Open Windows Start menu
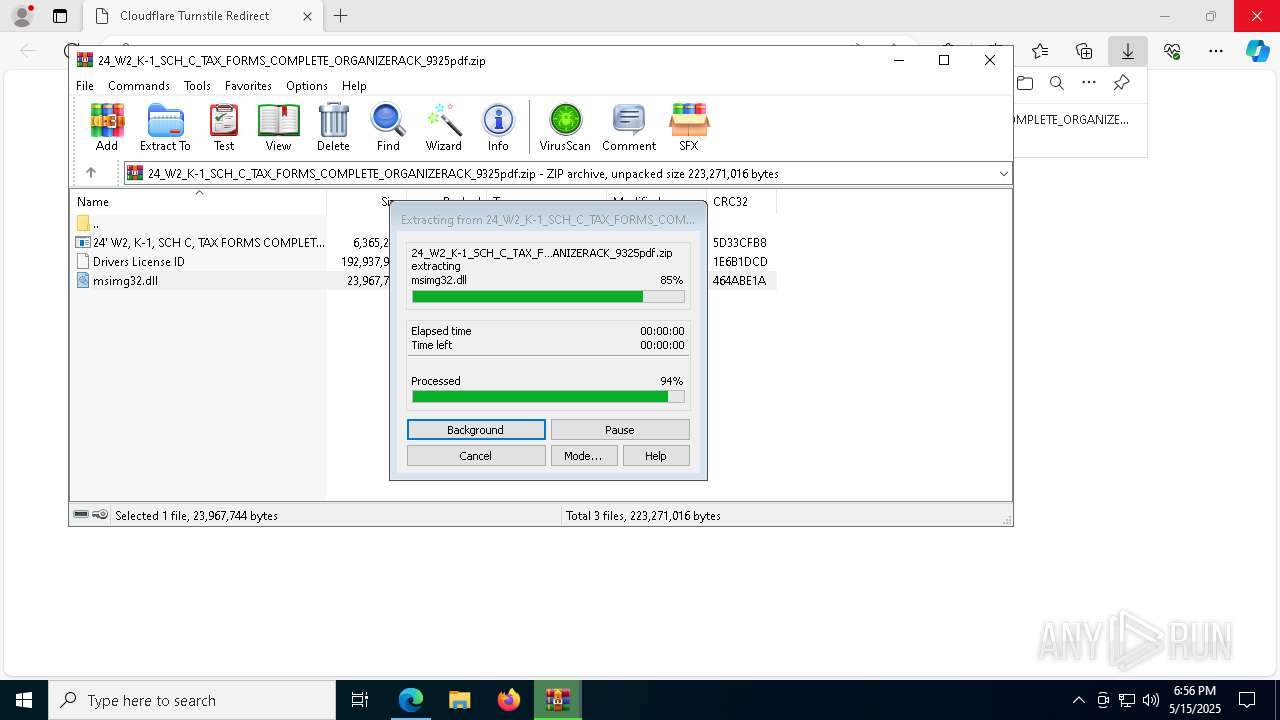This screenshot has width=1280, height=720. 24,700
